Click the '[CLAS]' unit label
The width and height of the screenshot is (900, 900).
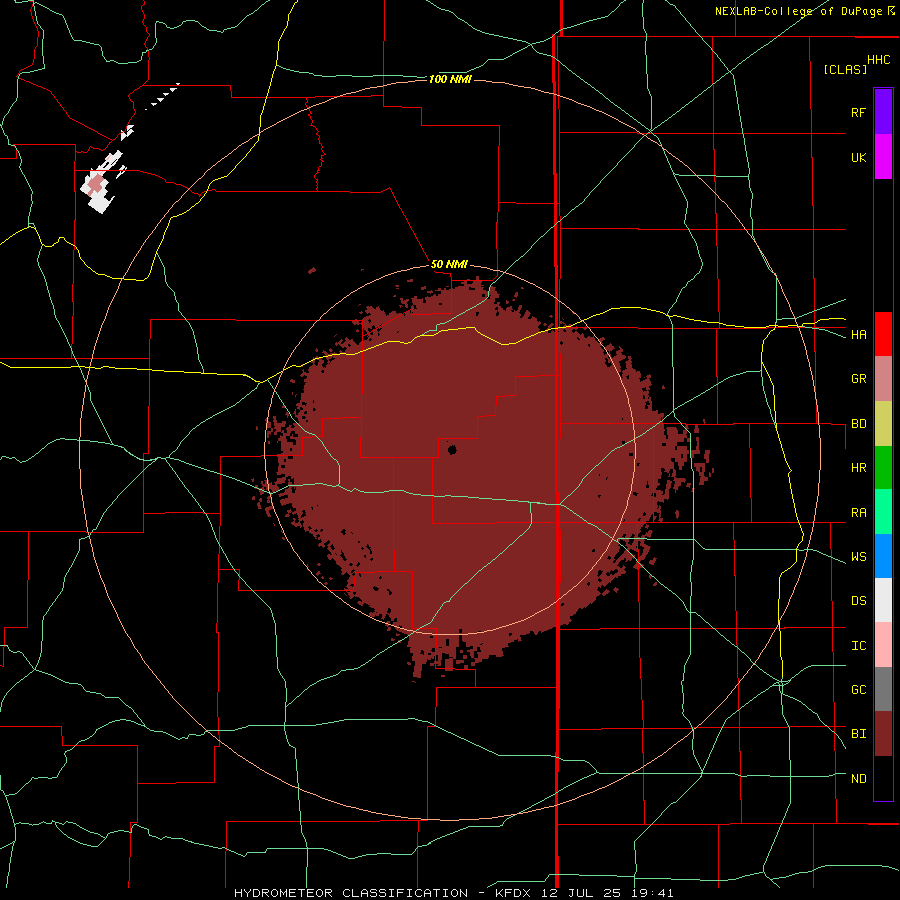845,69
